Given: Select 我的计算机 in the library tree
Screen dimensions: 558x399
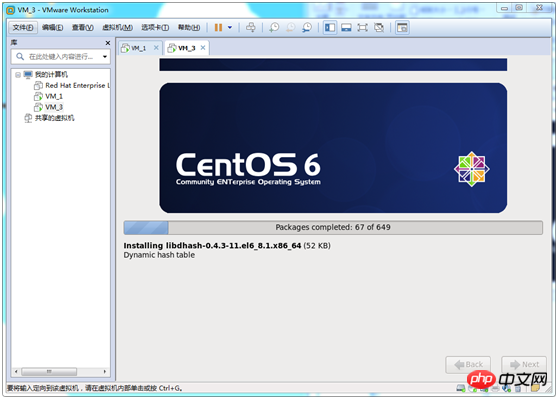Looking at the screenshot, I should click(51, 74).
